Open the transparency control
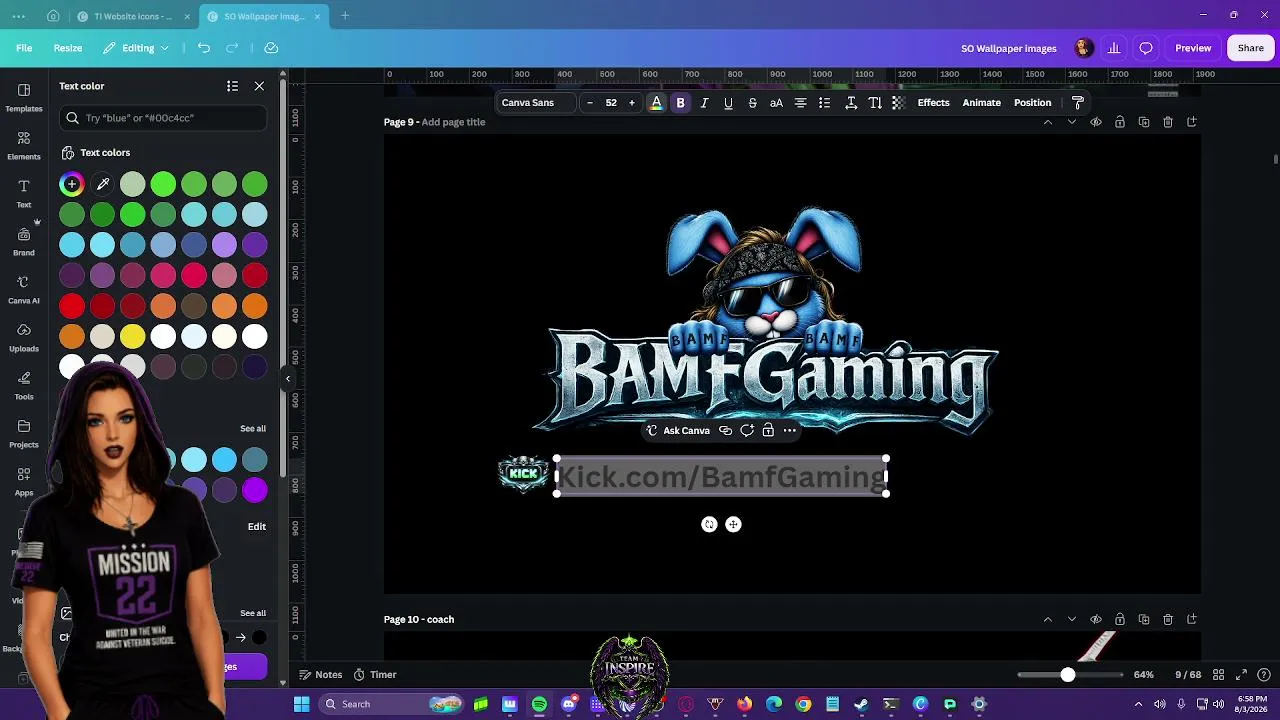Screen dimensions: 1280x720 coord(899,103)
